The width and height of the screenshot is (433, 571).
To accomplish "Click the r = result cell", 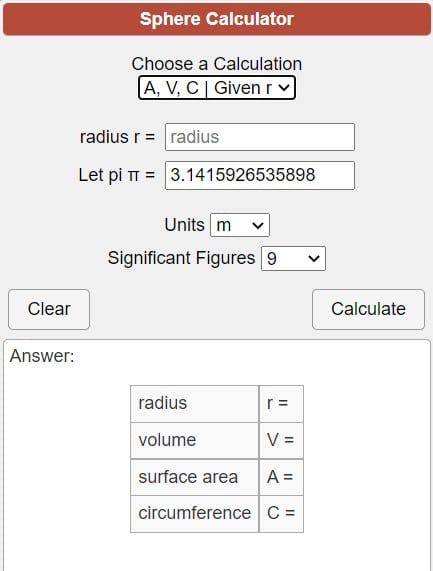I will pos(281,404).
